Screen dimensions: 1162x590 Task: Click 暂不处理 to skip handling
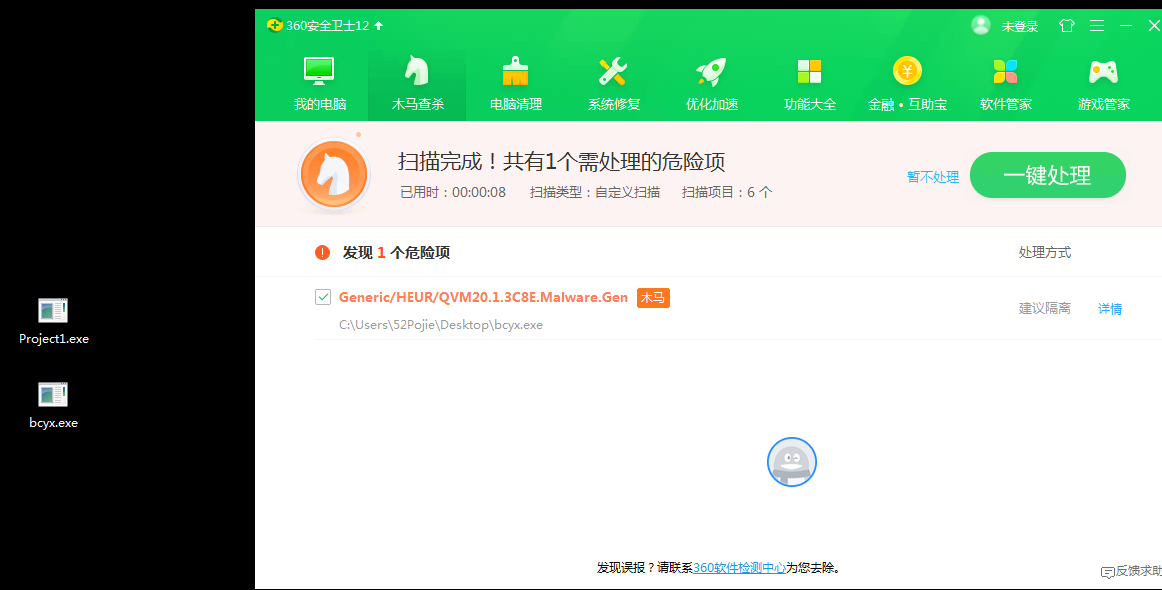tap(931, 176)
